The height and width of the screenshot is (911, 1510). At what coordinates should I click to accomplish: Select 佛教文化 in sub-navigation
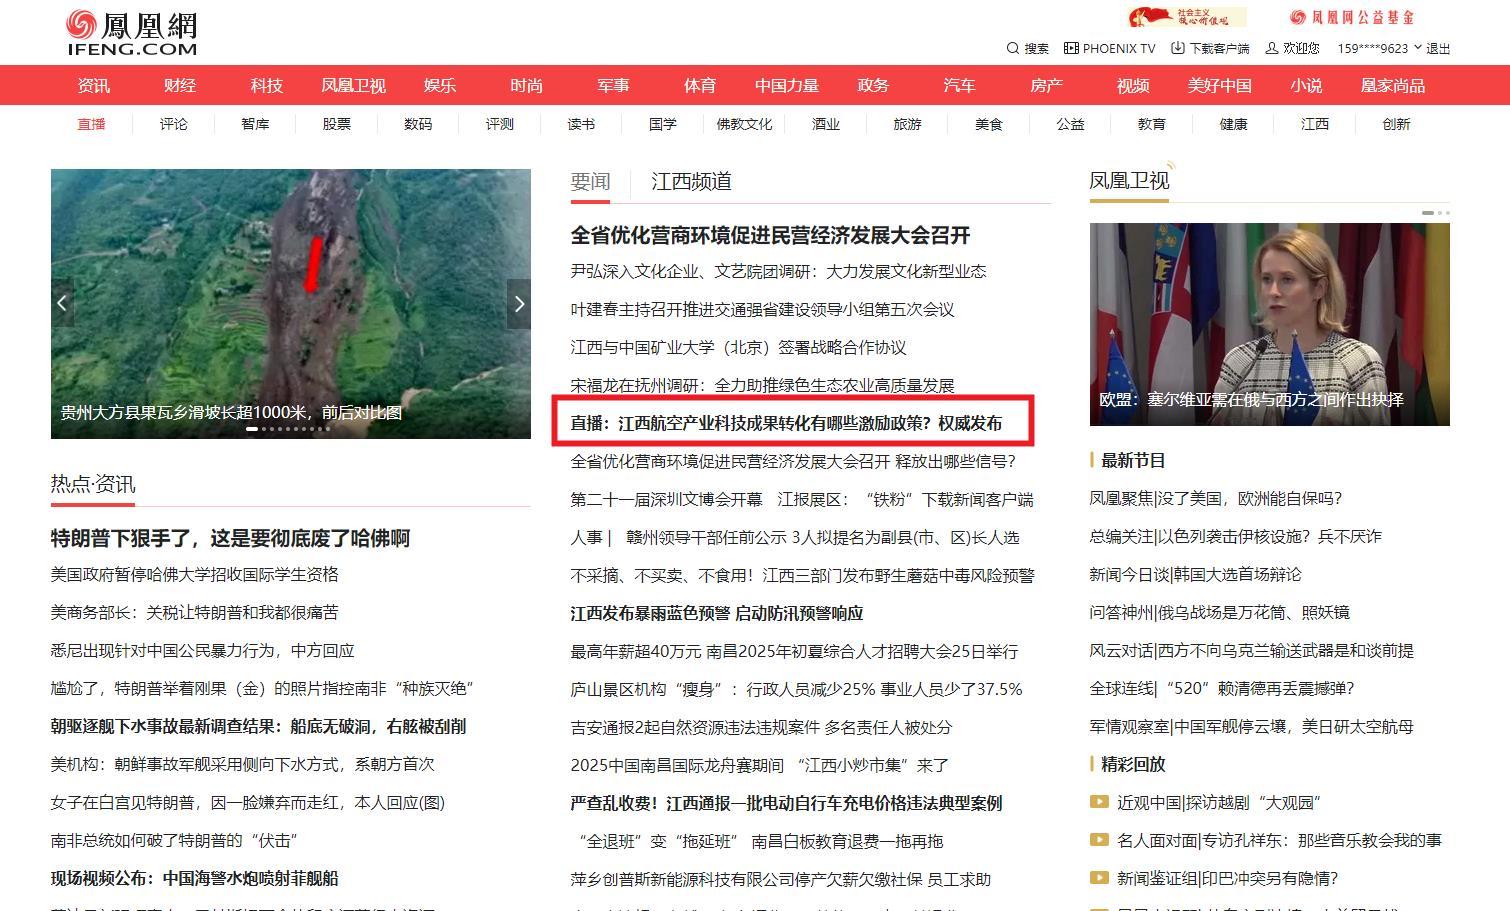[744, 124]
